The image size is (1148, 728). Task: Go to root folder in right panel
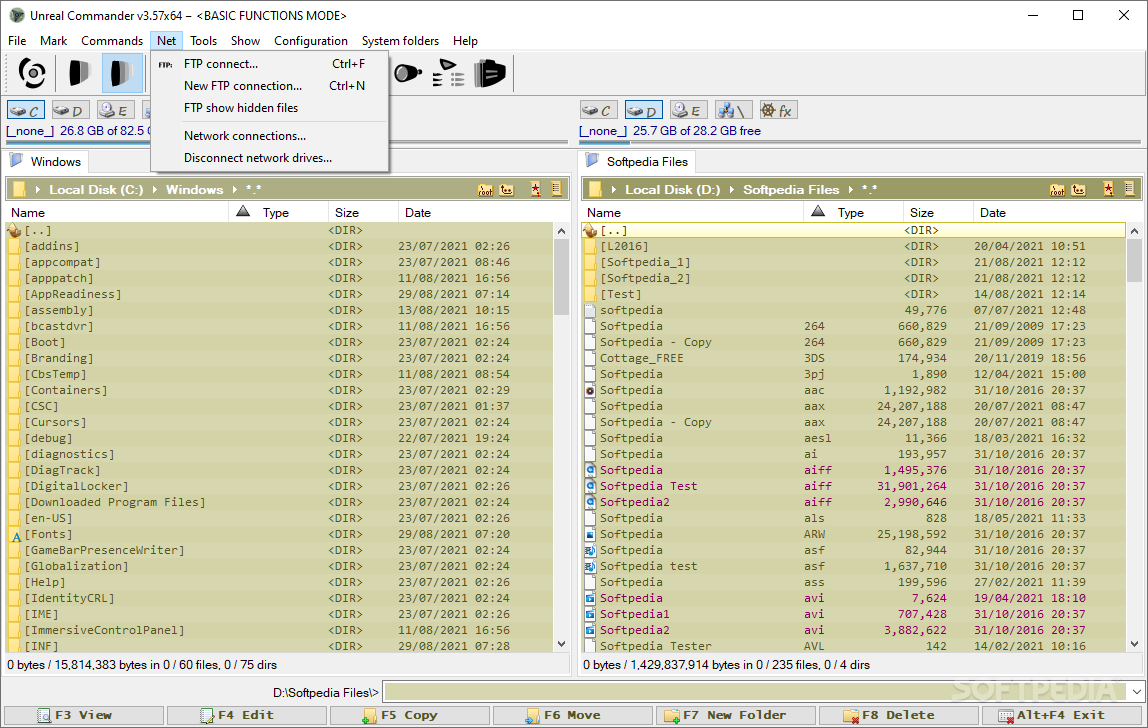(x=1057, y=190)
